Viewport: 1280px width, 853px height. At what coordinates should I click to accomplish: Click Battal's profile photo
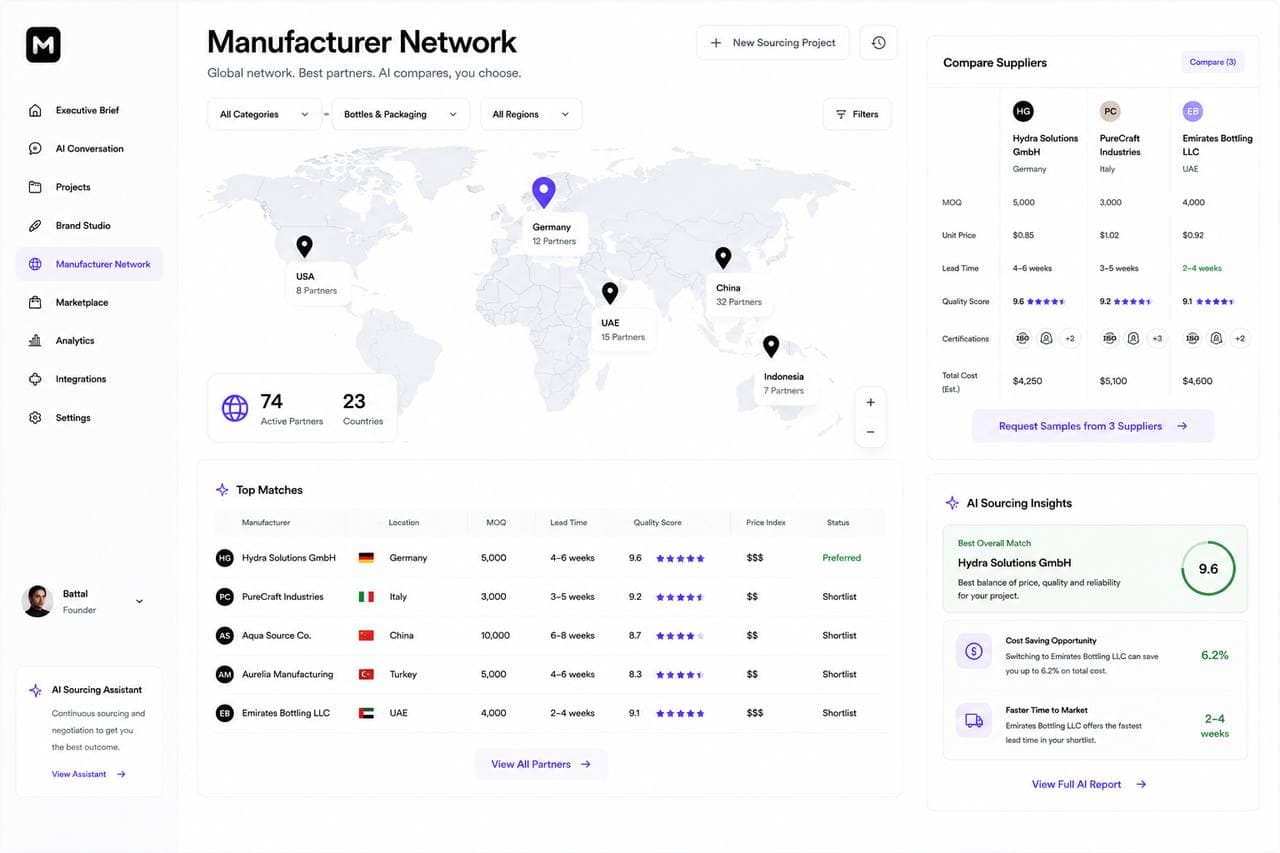37,601
